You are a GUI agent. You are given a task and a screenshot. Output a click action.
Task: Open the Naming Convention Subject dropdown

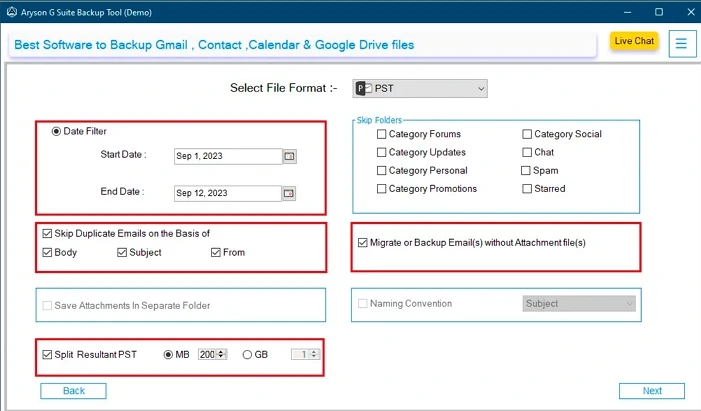(x=579, y=304)
